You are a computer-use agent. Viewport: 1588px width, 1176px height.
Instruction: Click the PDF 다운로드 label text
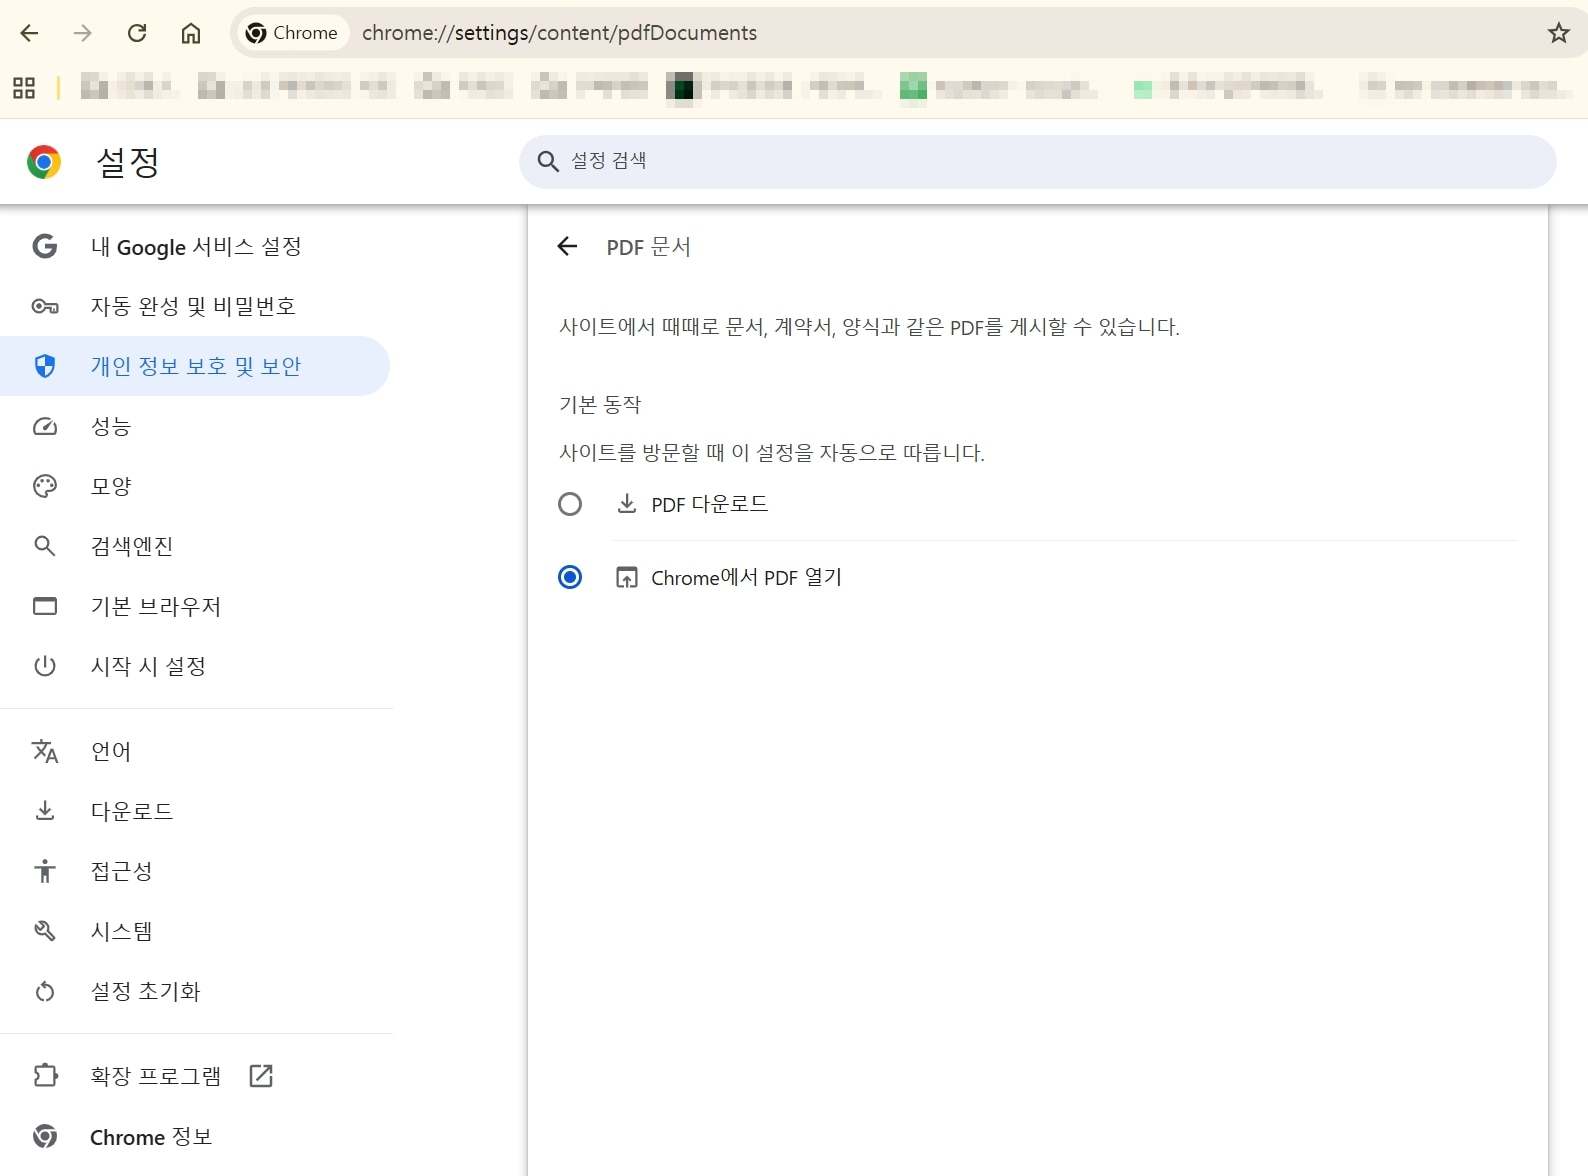pyautogui.click(x=709, y=504)
